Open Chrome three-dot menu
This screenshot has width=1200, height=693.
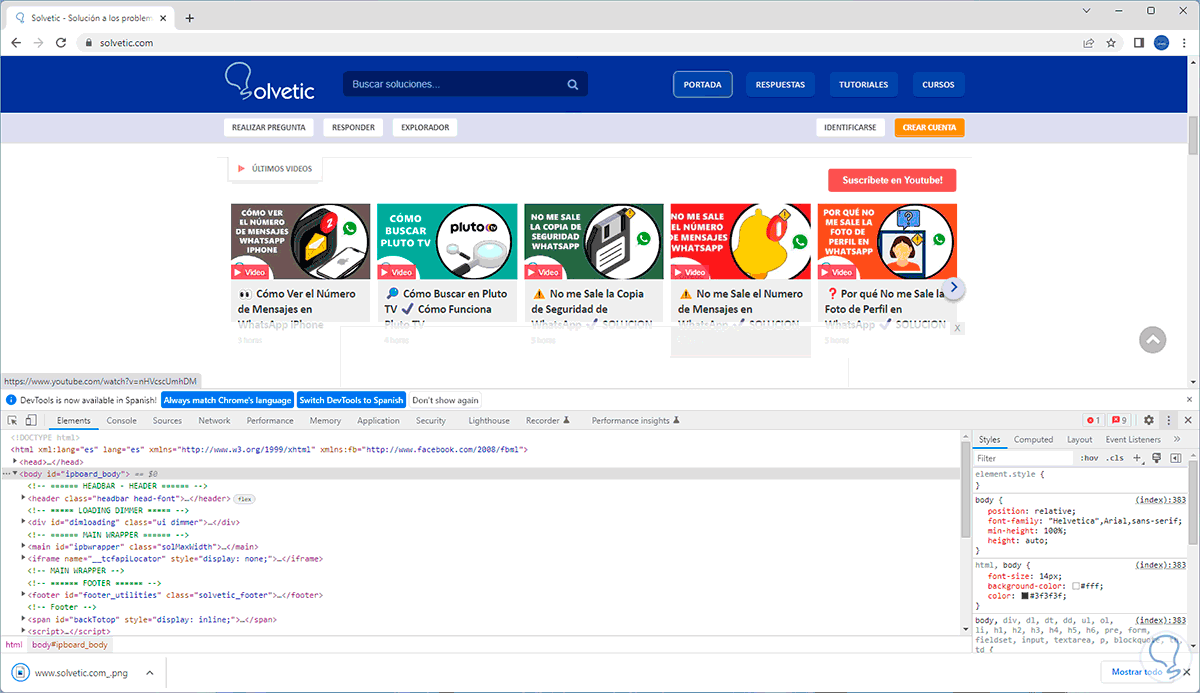(x=1184, y=43)
